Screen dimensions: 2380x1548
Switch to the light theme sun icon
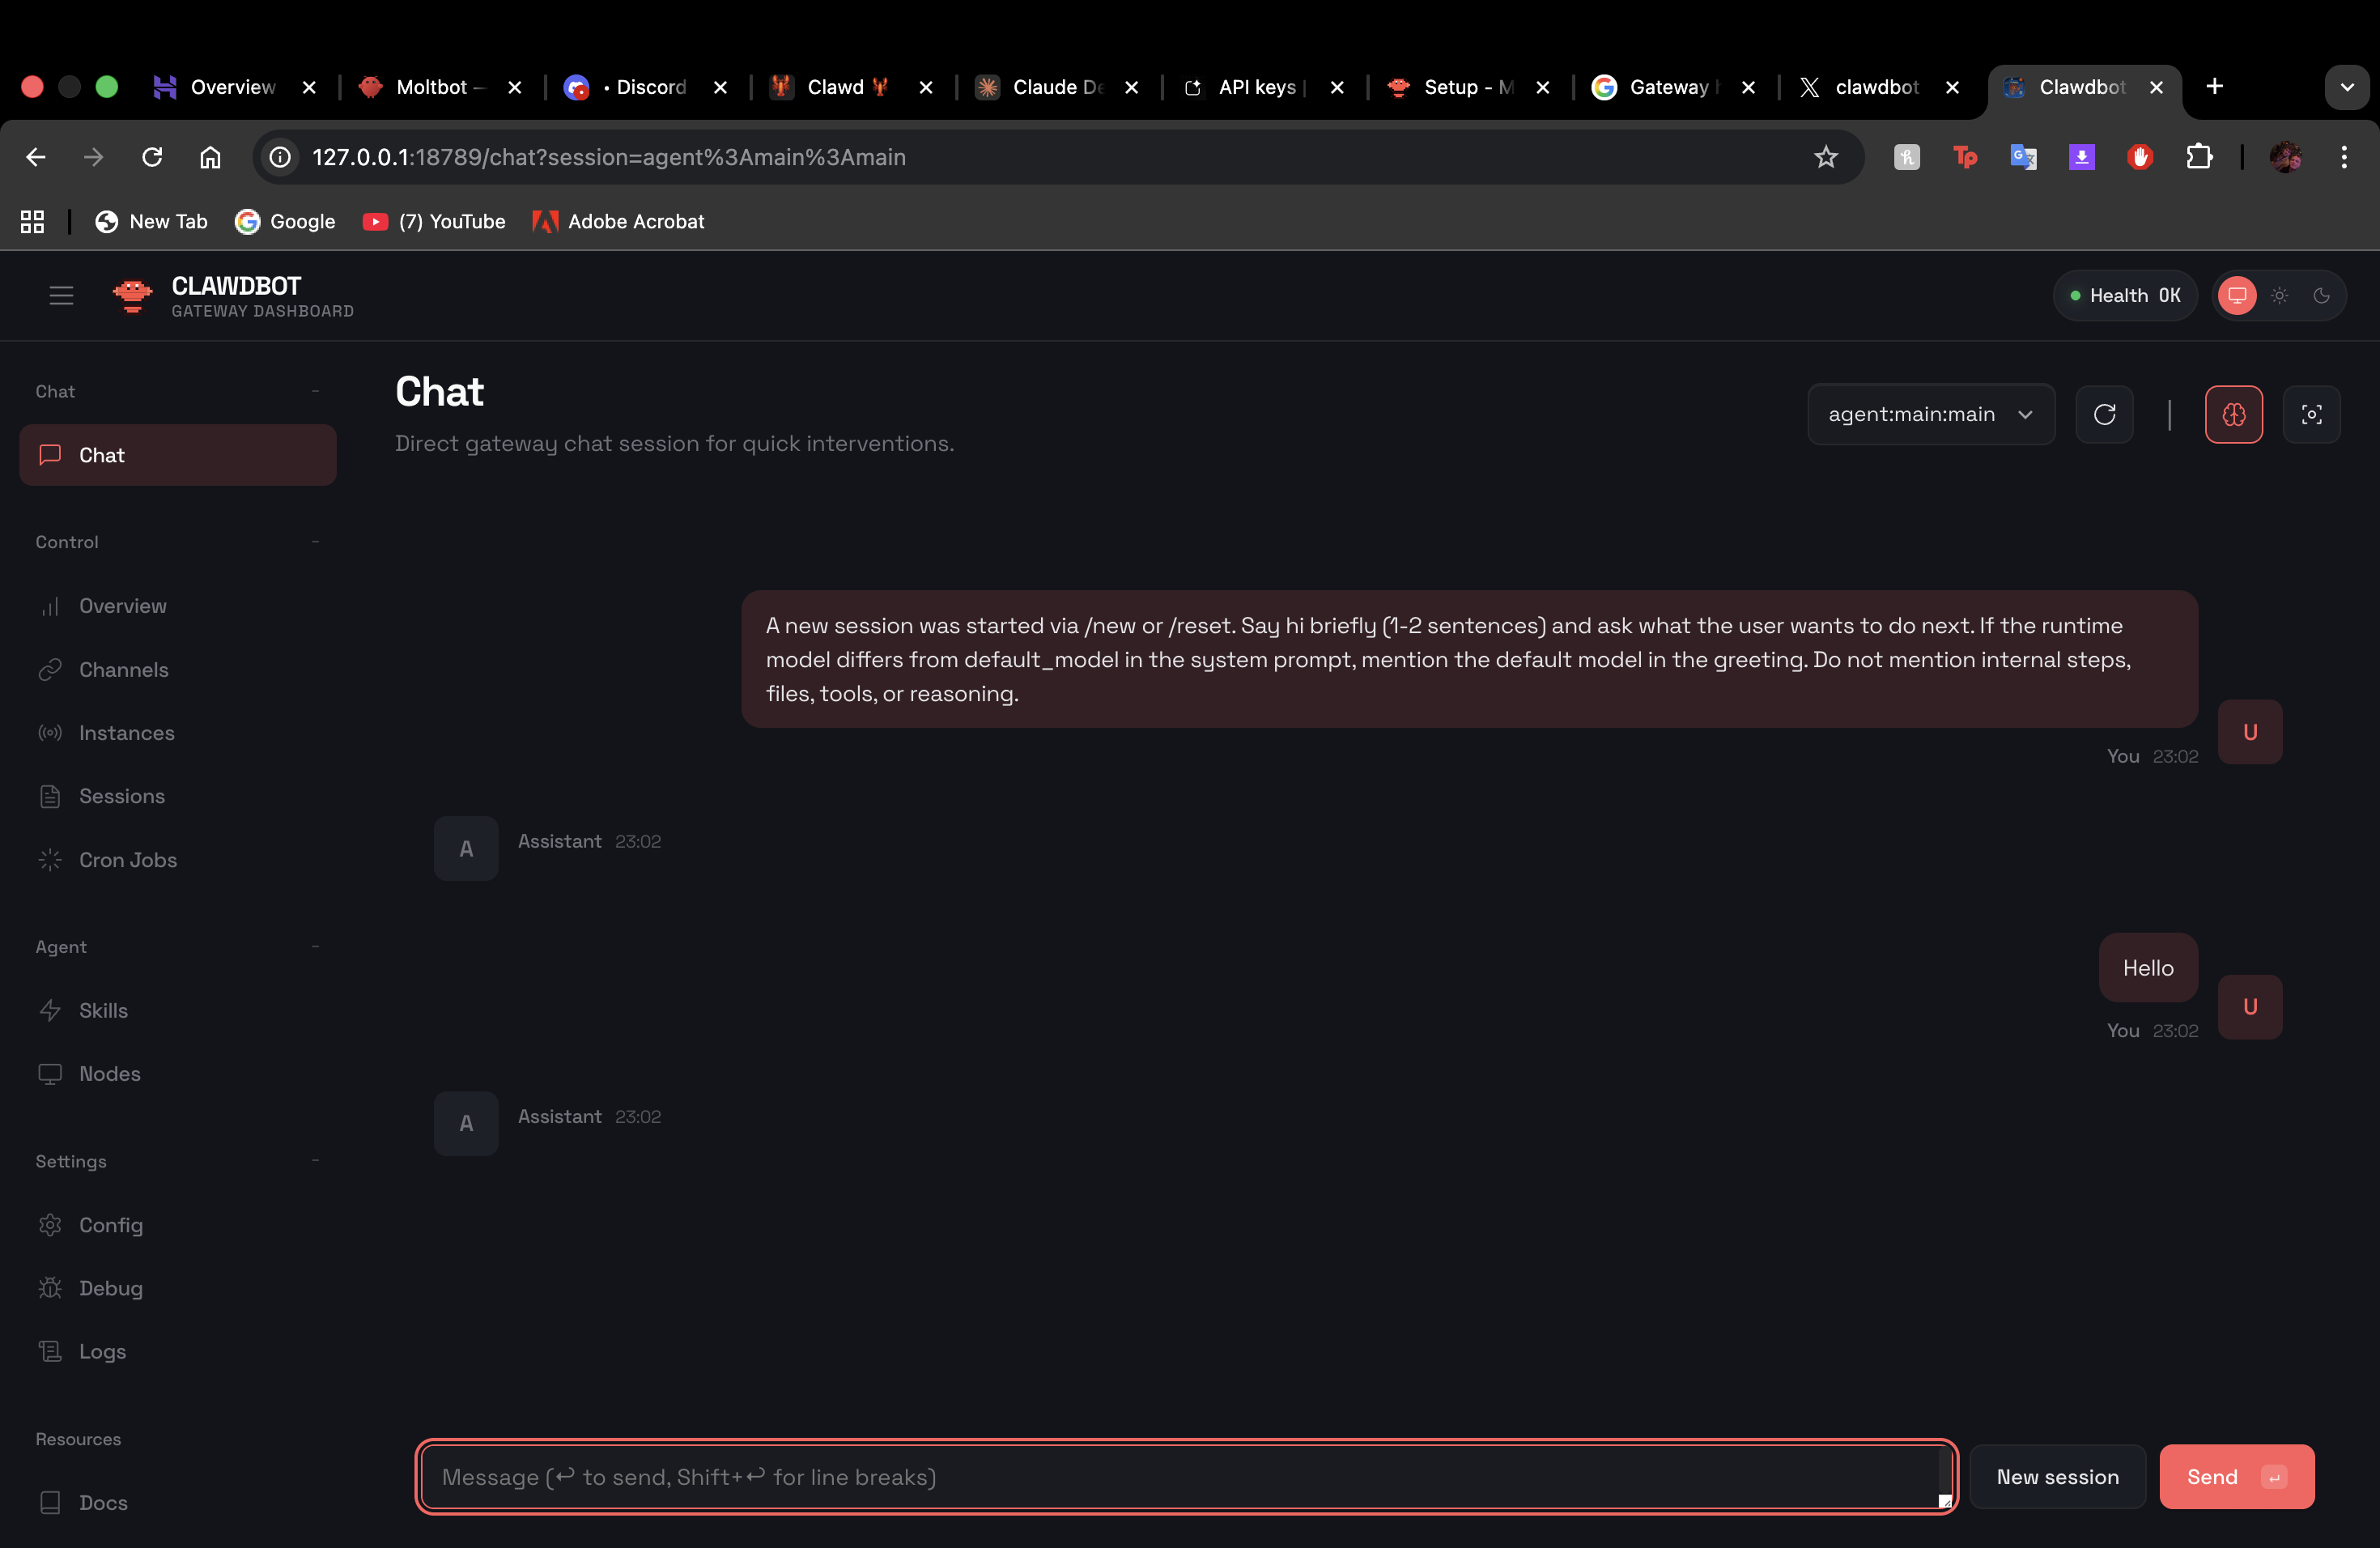coord(2279,296)
